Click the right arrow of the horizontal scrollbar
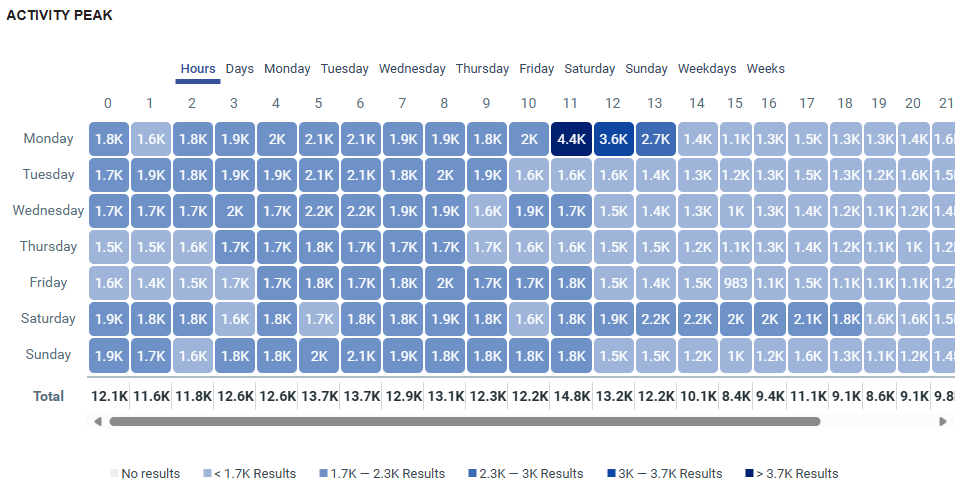The height and width of the screenshot is (496, 966). point(943,422)
